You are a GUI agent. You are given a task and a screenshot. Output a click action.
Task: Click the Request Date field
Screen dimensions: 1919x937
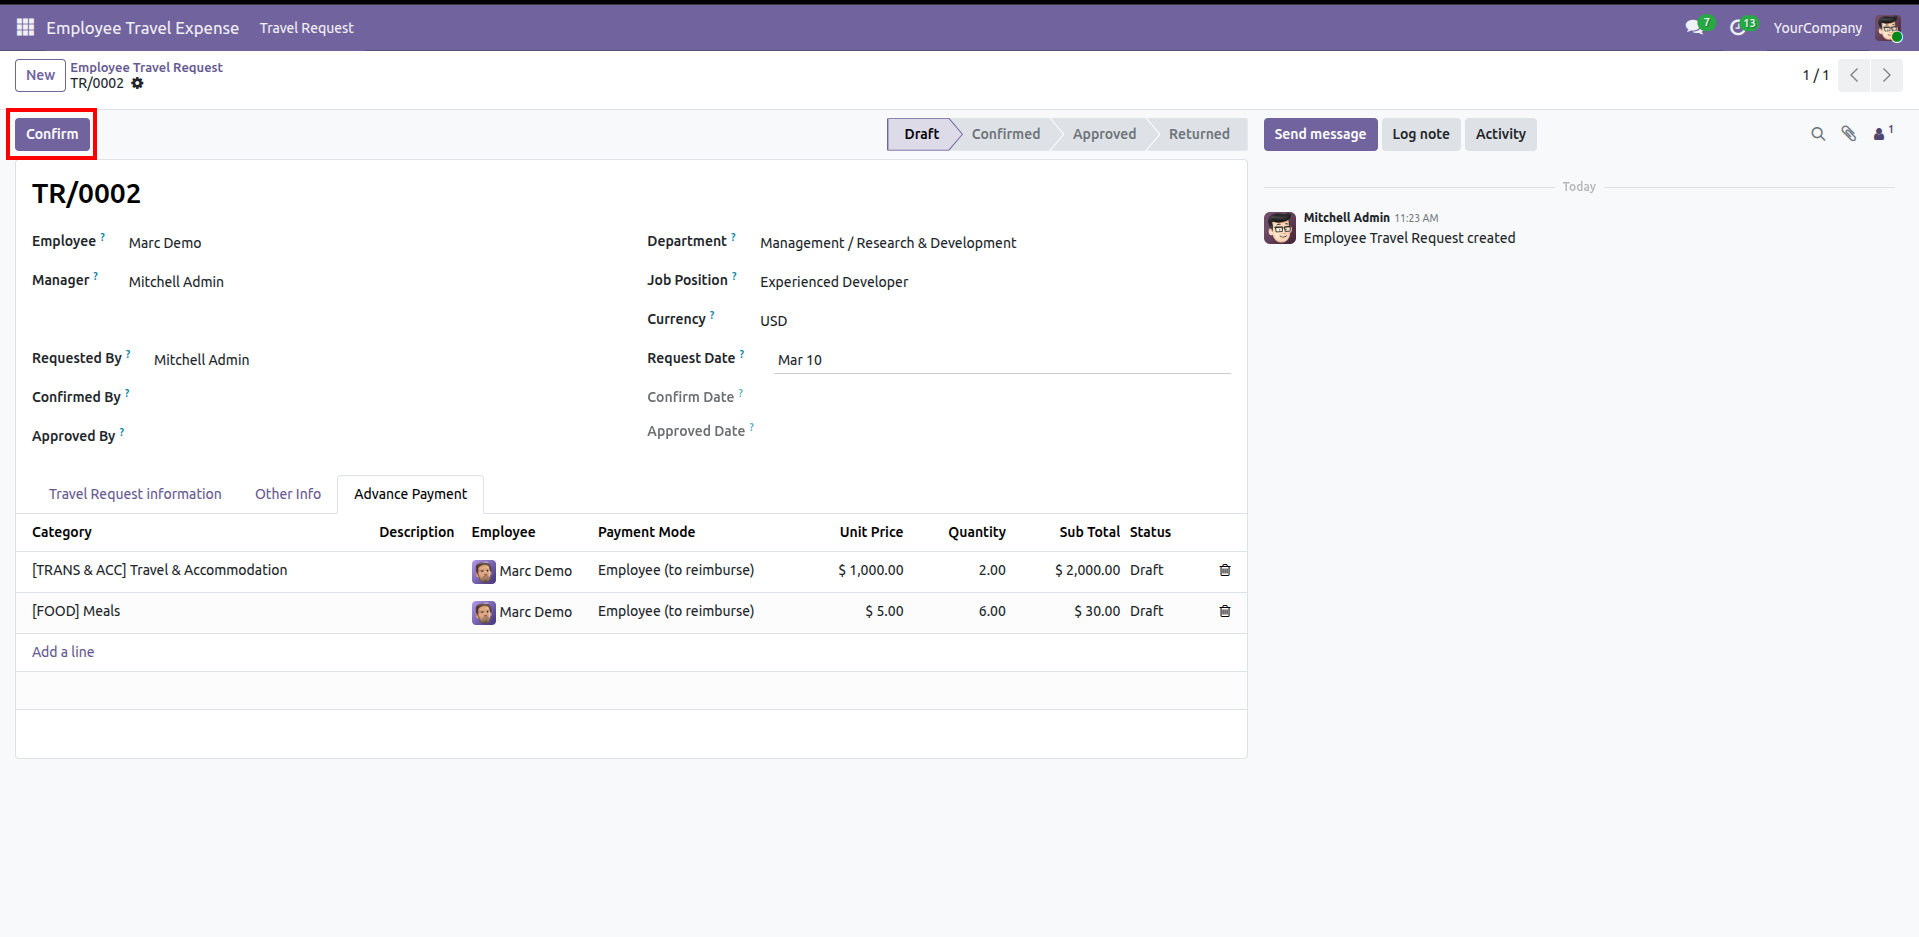[x=1000, y=360]
